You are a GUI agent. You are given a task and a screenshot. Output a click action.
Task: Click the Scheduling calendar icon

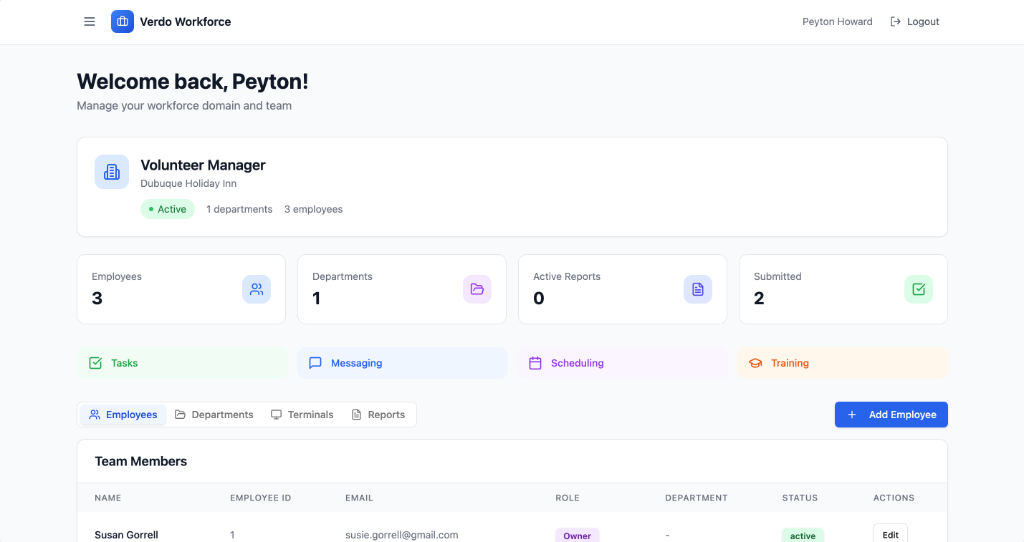pyautogui.click(x=535, y=363)
